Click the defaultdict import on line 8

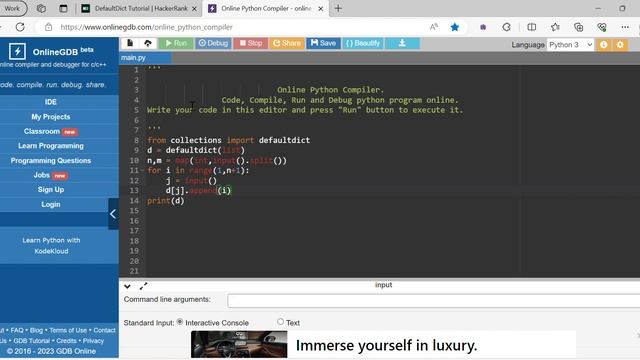[x=284, y=140]
